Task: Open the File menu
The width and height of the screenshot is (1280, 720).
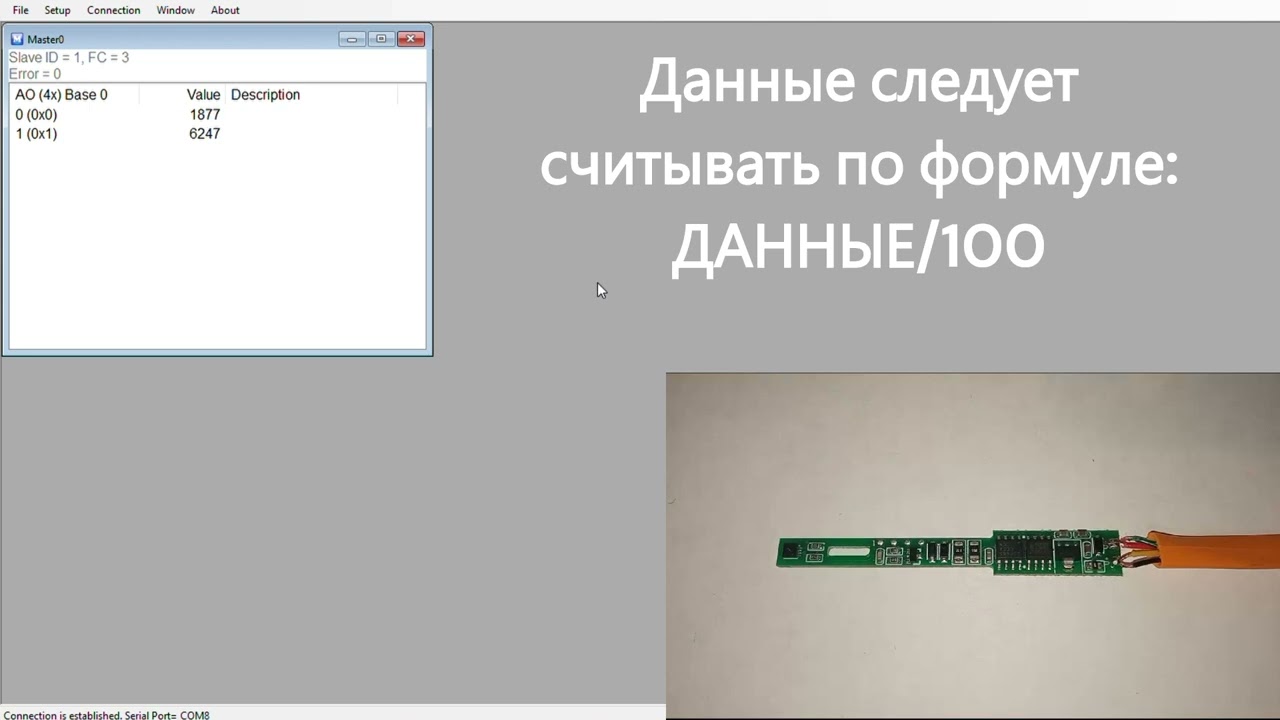Action: 20,10
